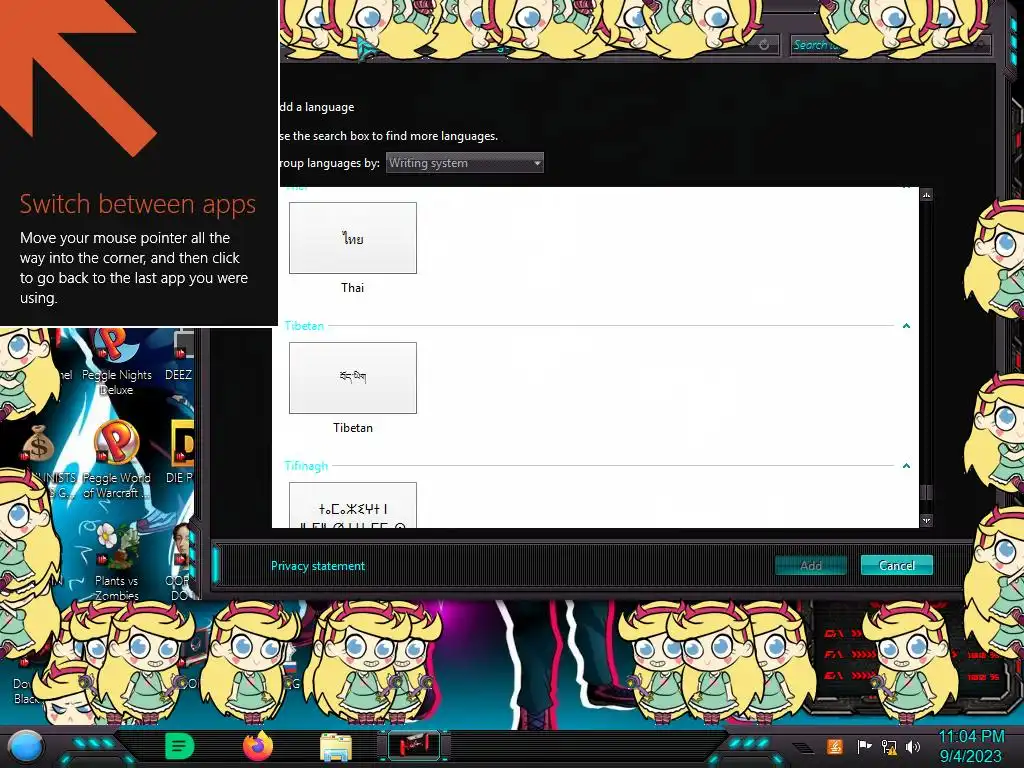Viewport: 1024px width, 768px height.
Task: Show hidden tray icons
Action: (803, 748)
